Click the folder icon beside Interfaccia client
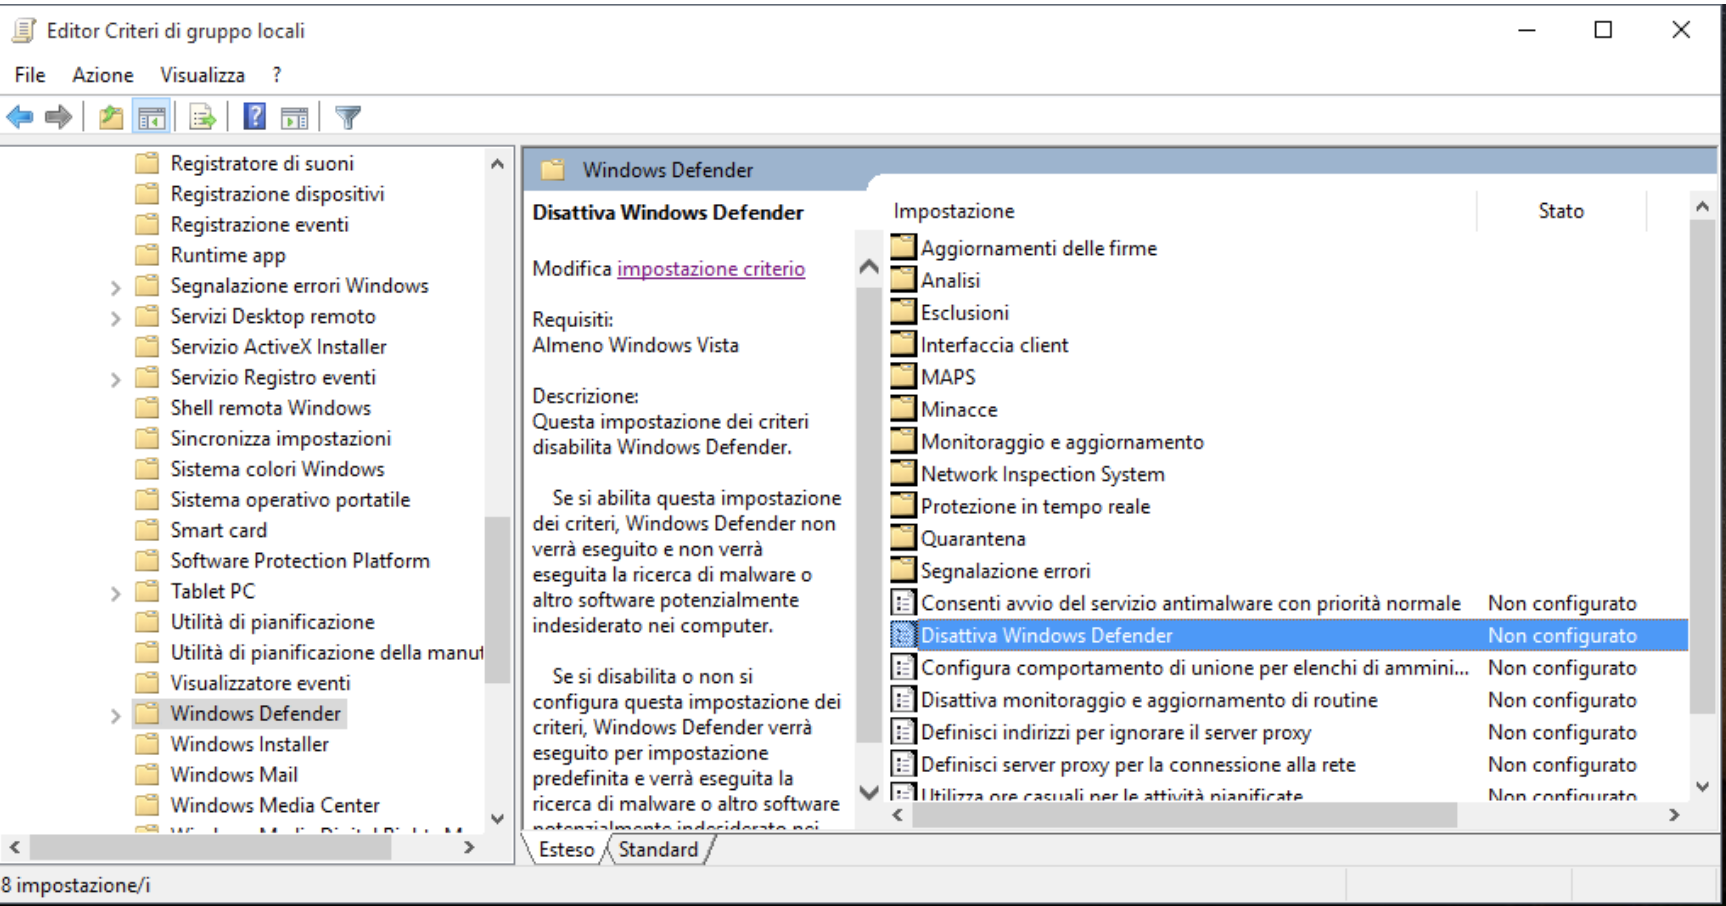Viewport: 1726px width, 906px height. click(x=904, y=344)
